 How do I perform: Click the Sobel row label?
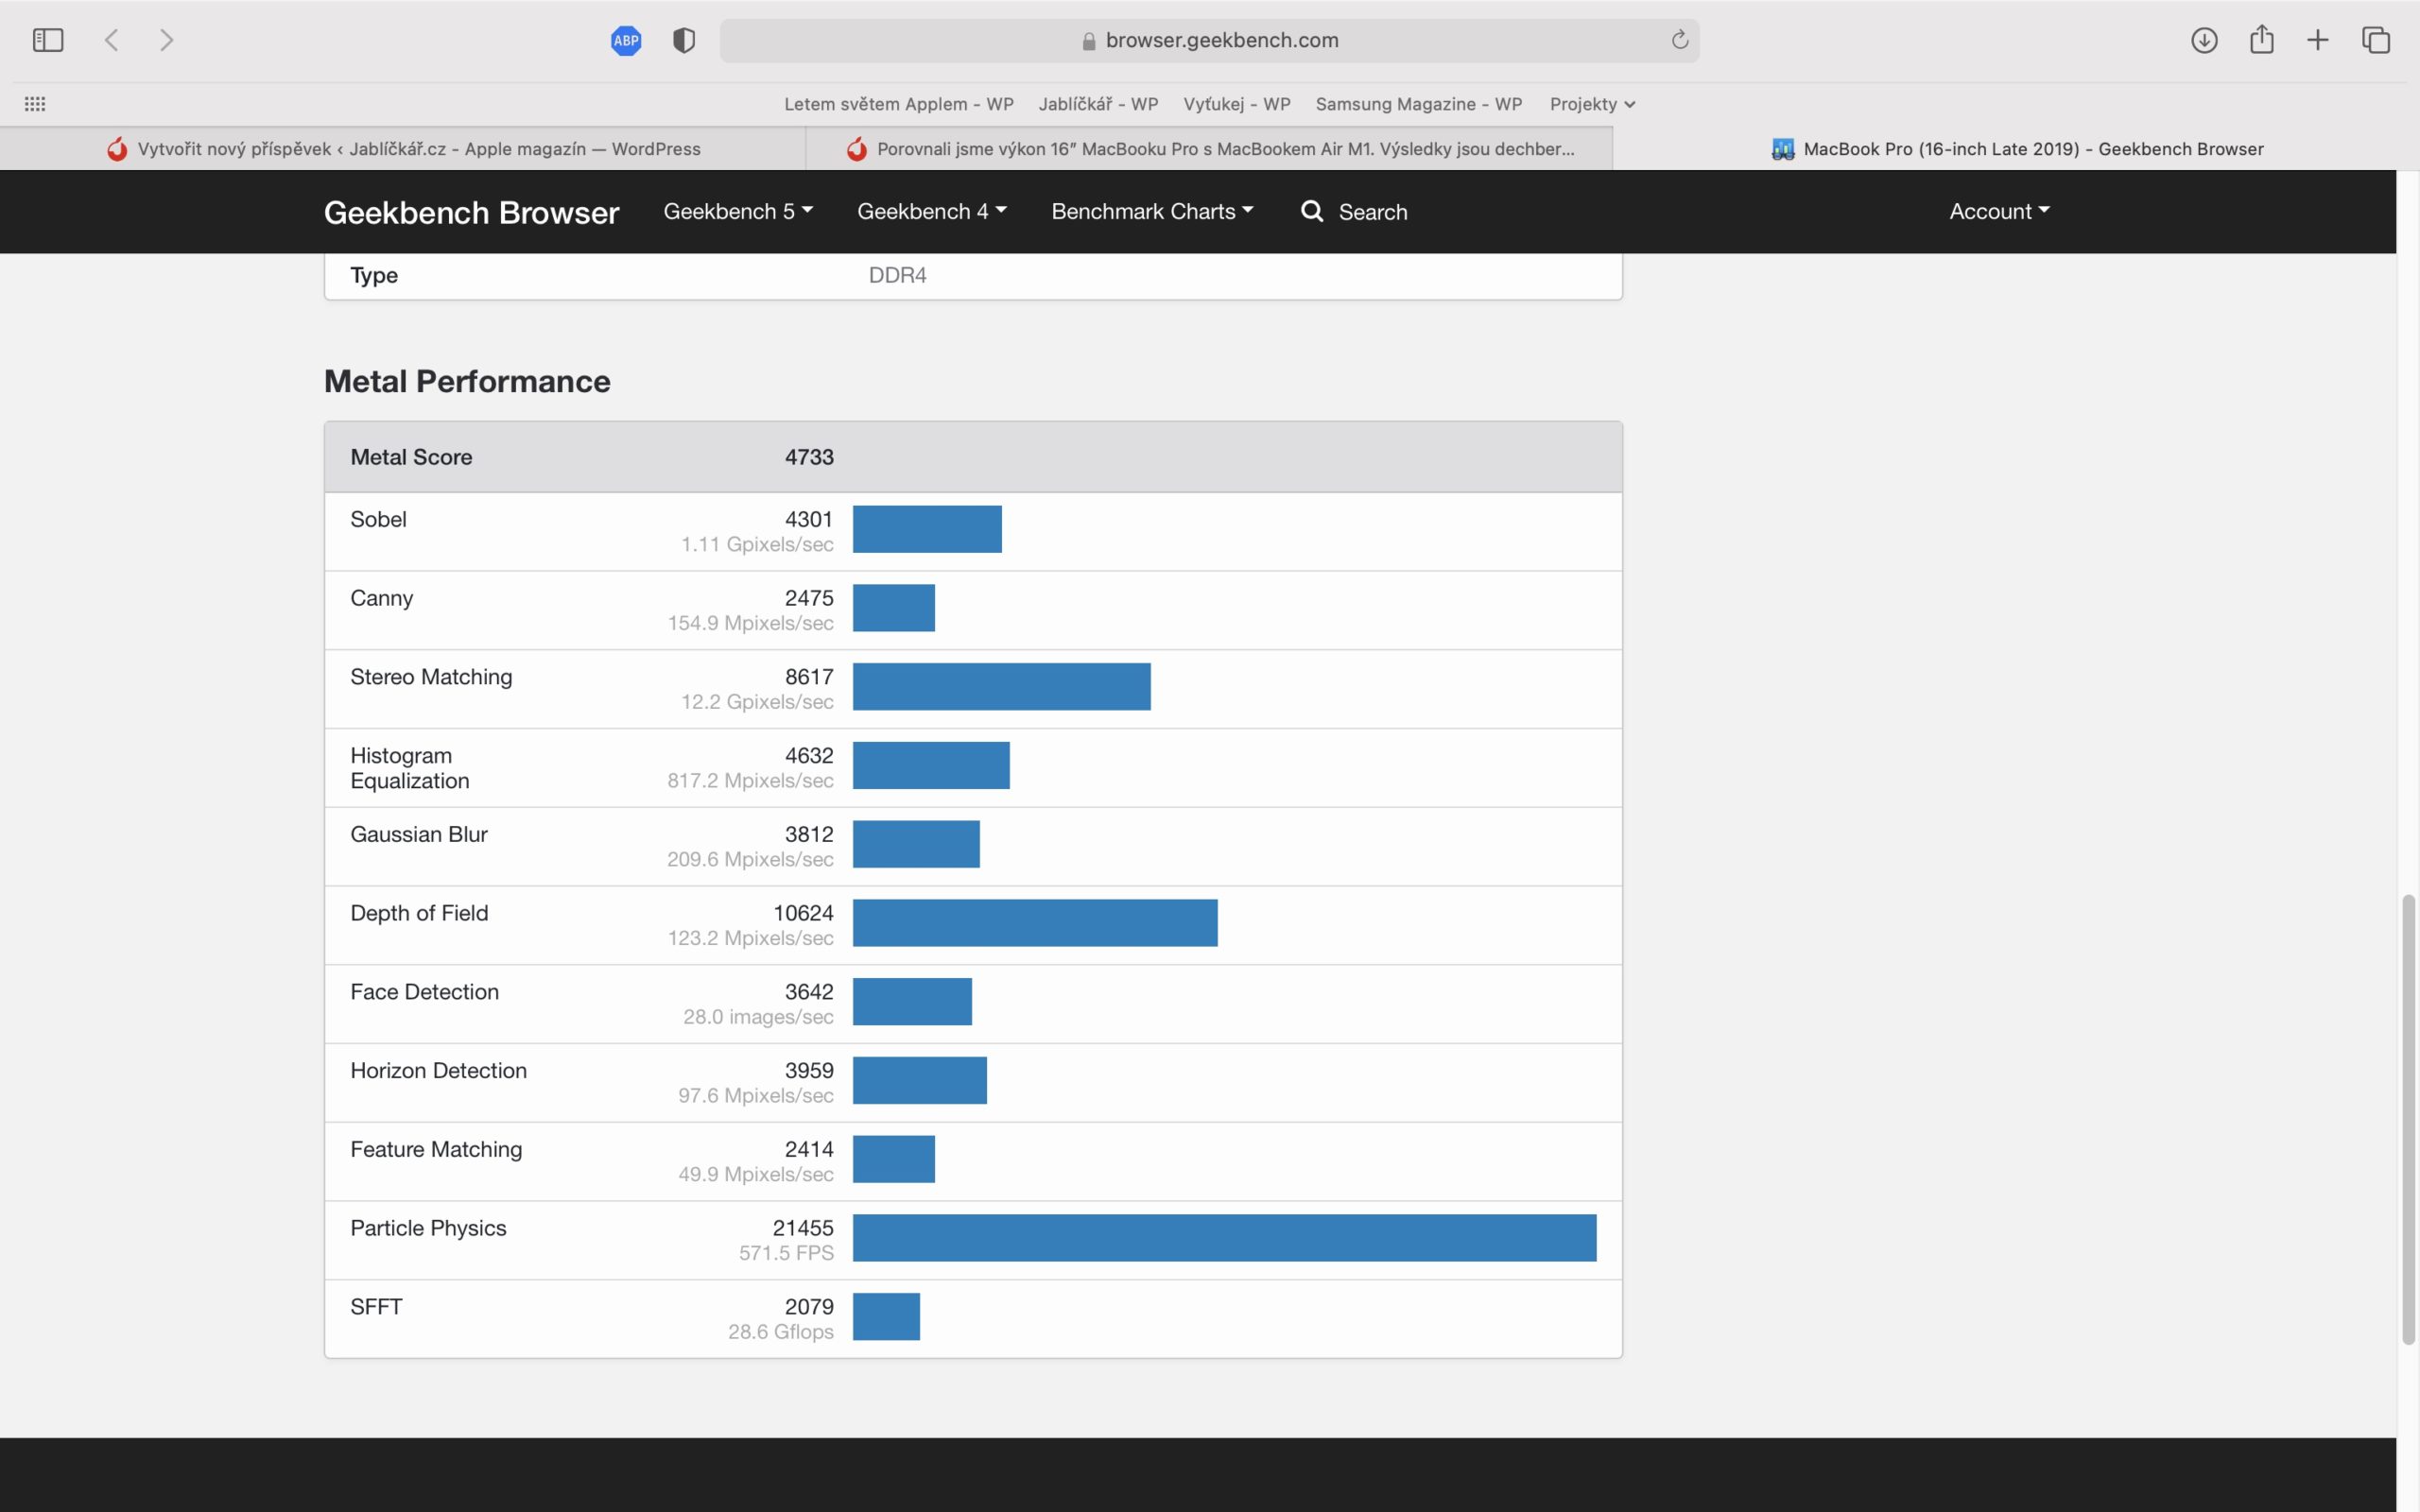(378, 519)
